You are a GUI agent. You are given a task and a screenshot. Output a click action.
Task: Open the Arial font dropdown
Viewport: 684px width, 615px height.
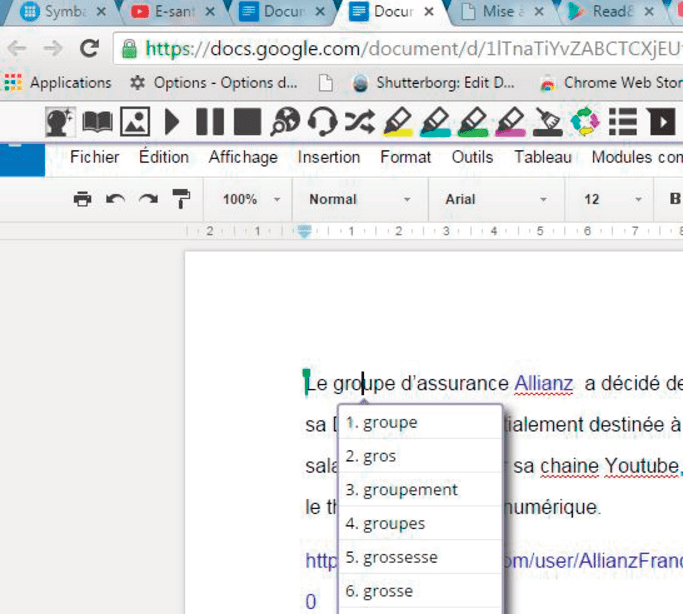(495, 199)
